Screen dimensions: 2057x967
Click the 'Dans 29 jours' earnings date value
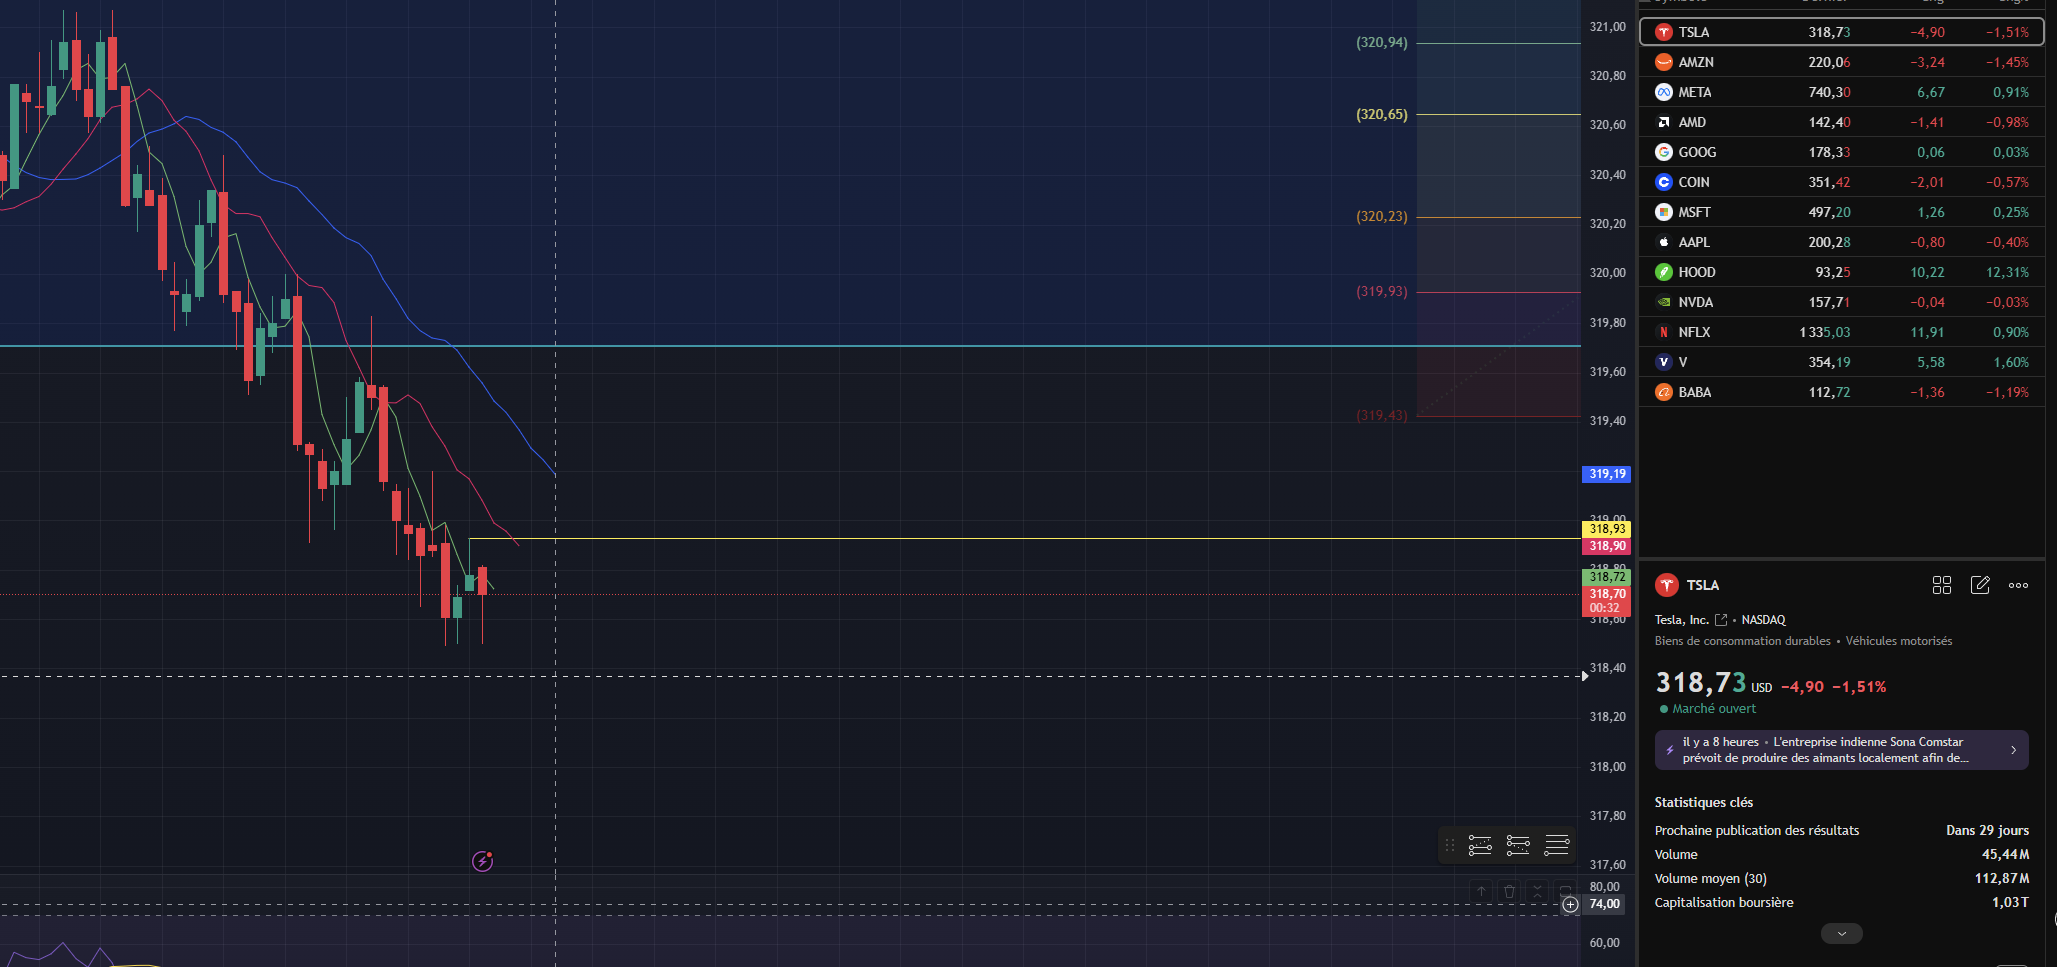1987,831
